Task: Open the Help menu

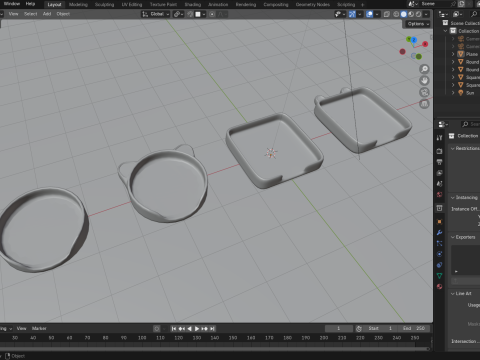Action: tap(30, 4)
